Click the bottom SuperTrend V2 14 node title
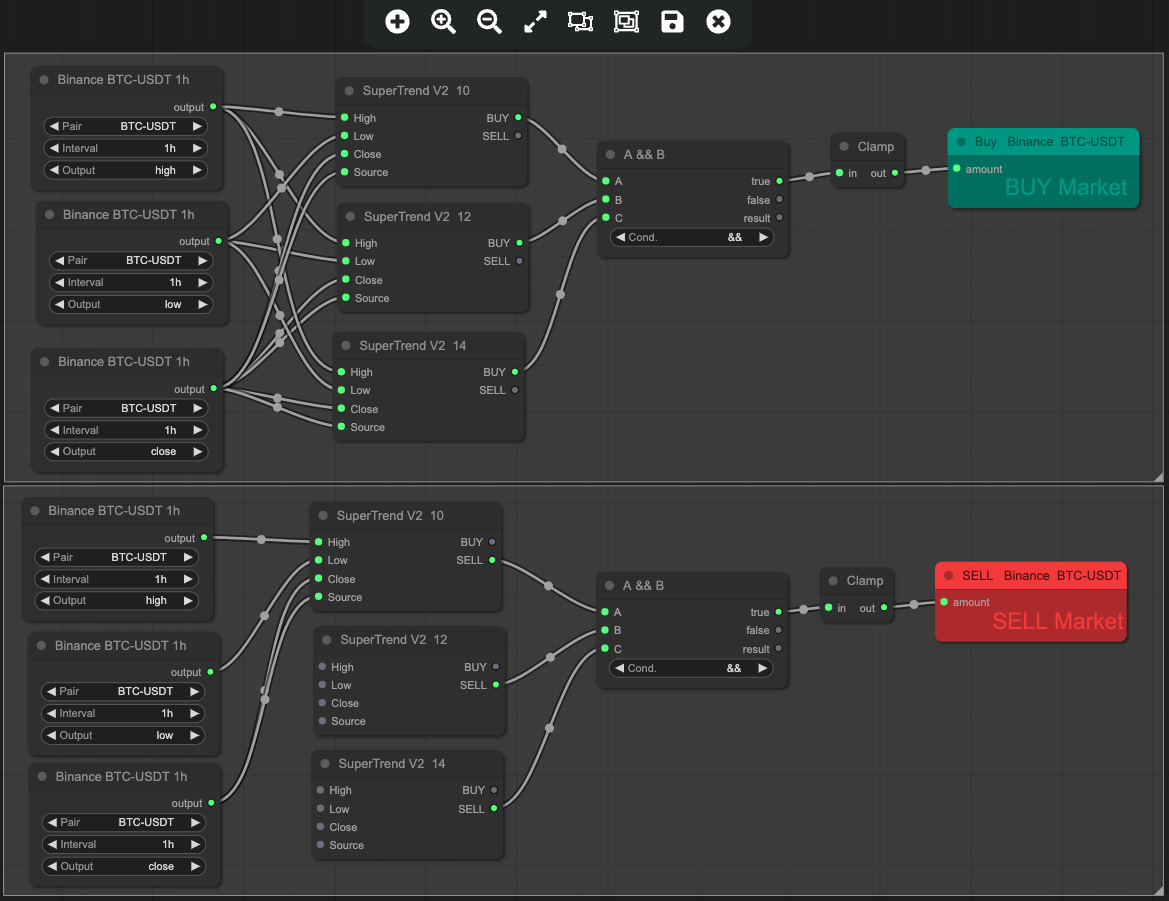Screen dimensions: 1169x901 click(391, 764)
